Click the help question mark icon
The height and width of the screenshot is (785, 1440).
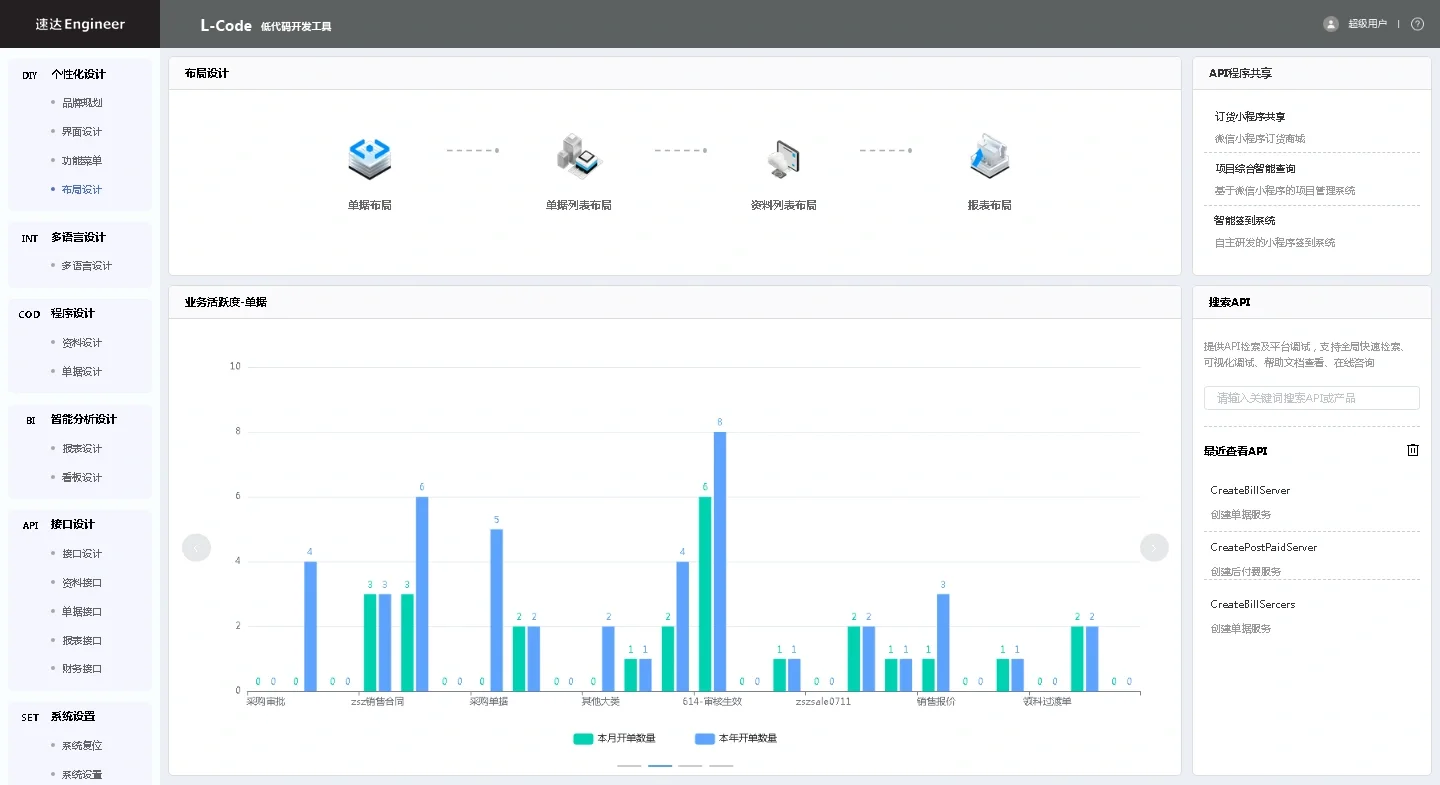point(1417,24)
